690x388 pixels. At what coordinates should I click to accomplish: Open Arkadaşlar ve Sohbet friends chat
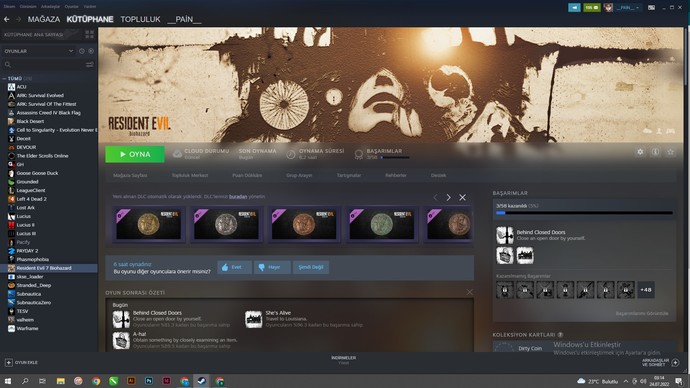(x=660, y=362)
